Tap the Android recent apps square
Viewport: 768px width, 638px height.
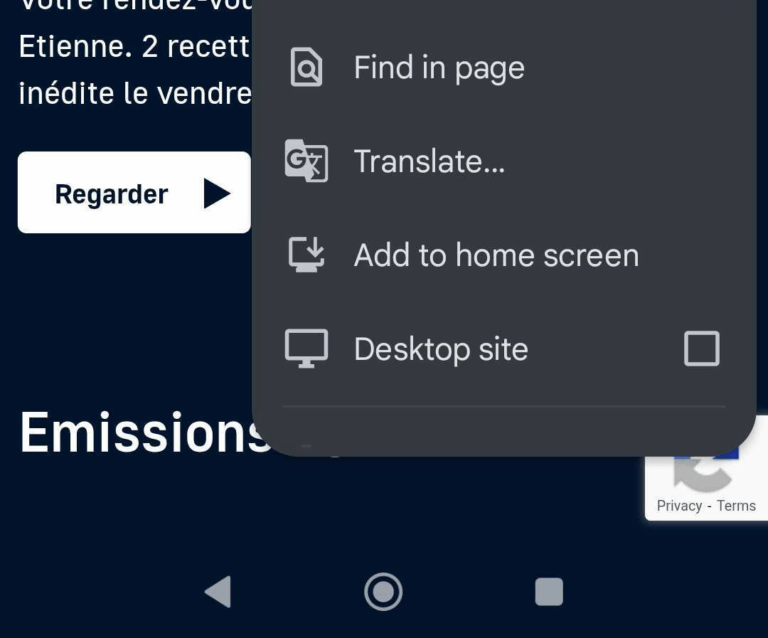[549, 592]
